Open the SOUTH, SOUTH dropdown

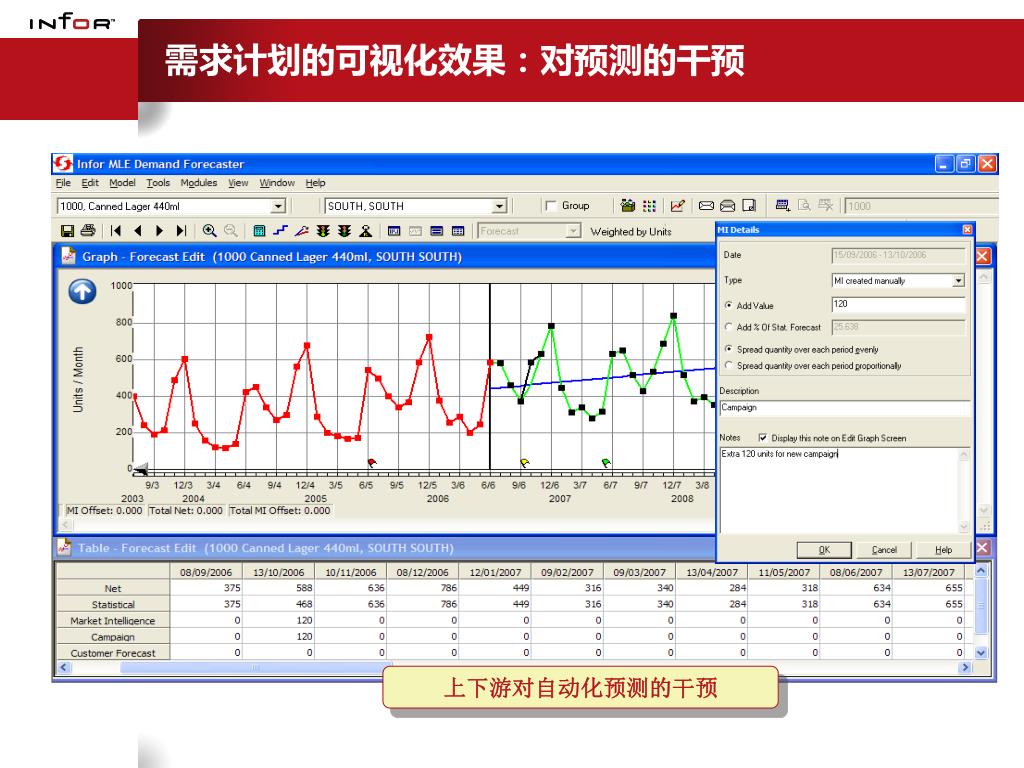pos(500,206)
